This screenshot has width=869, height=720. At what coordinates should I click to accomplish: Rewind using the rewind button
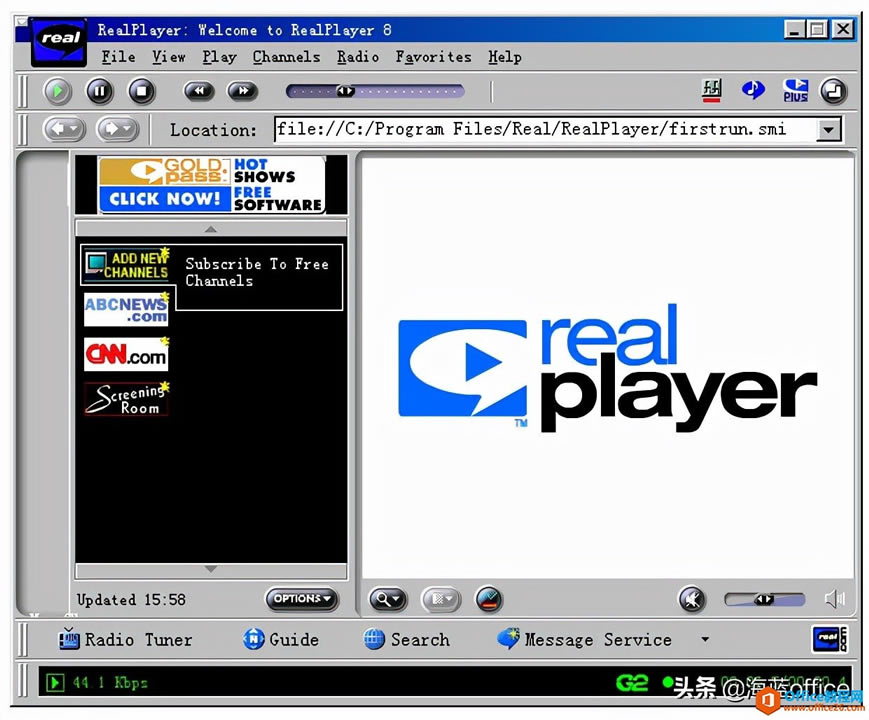[x=199, y=91]
